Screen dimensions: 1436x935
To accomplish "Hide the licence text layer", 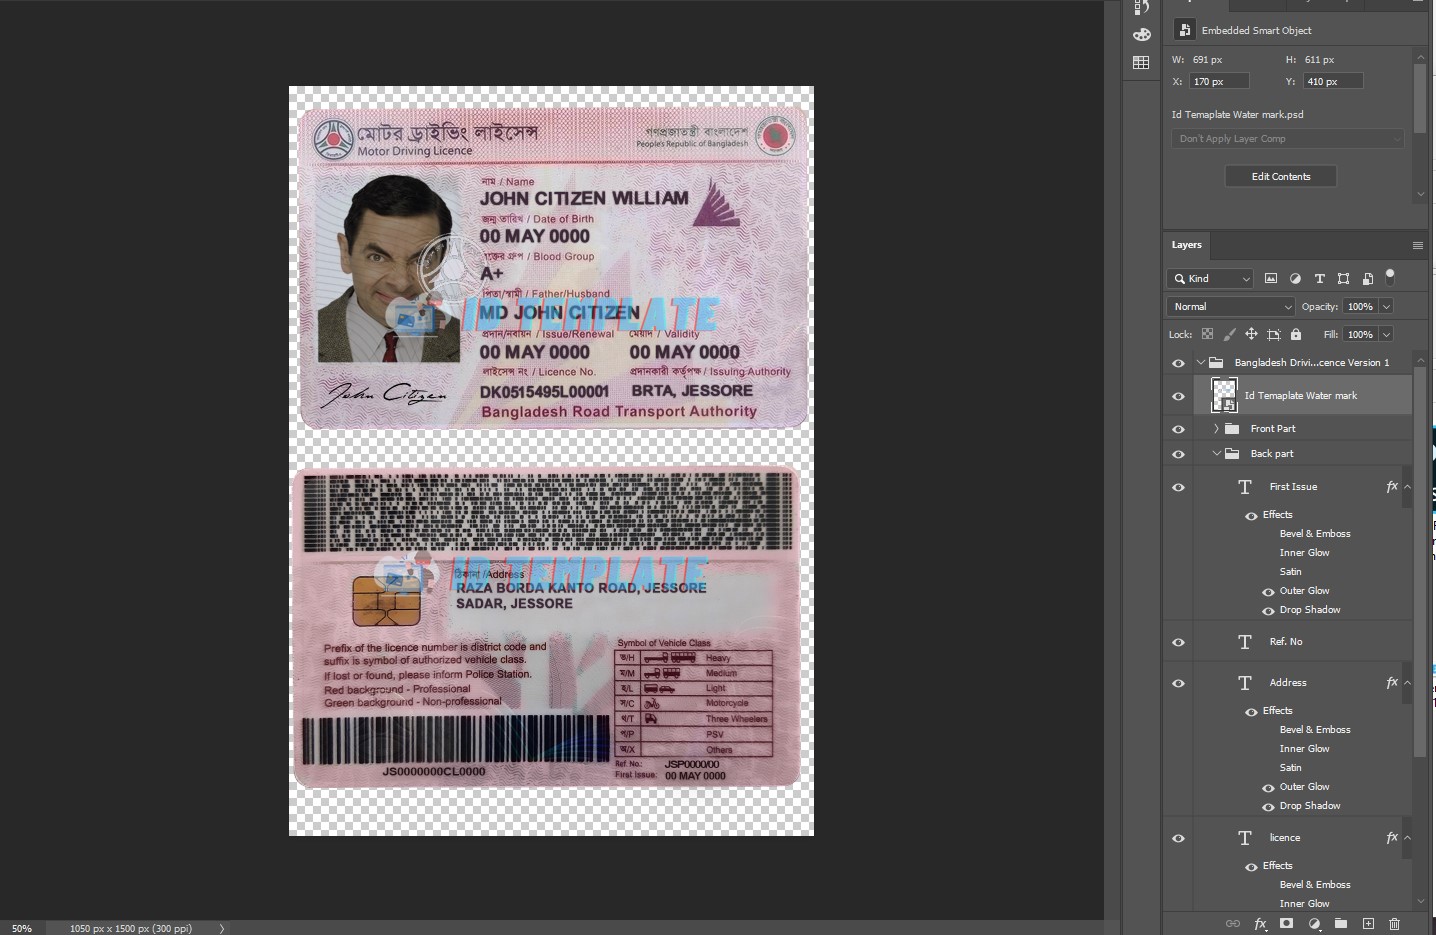I will (x=1178, y=838).
